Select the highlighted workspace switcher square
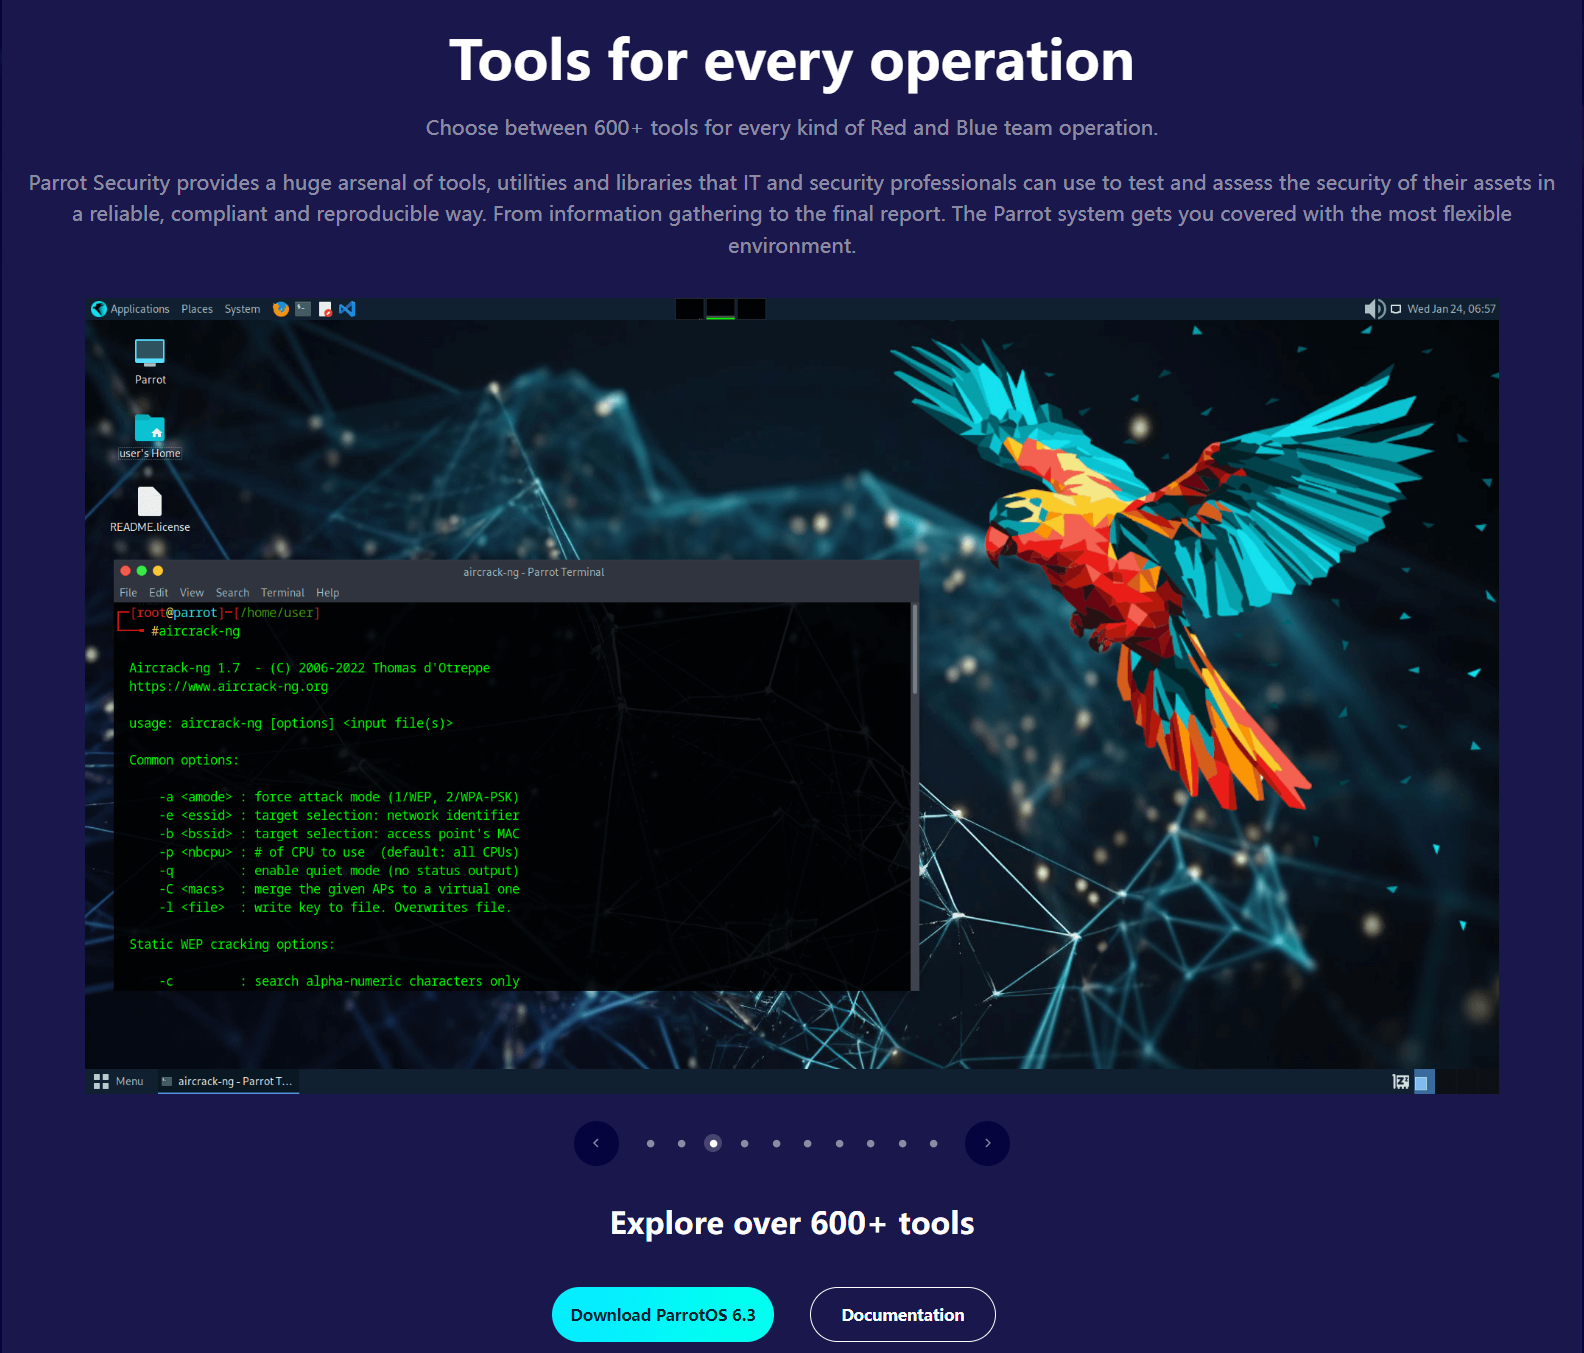 (x=1424, y=1081)
